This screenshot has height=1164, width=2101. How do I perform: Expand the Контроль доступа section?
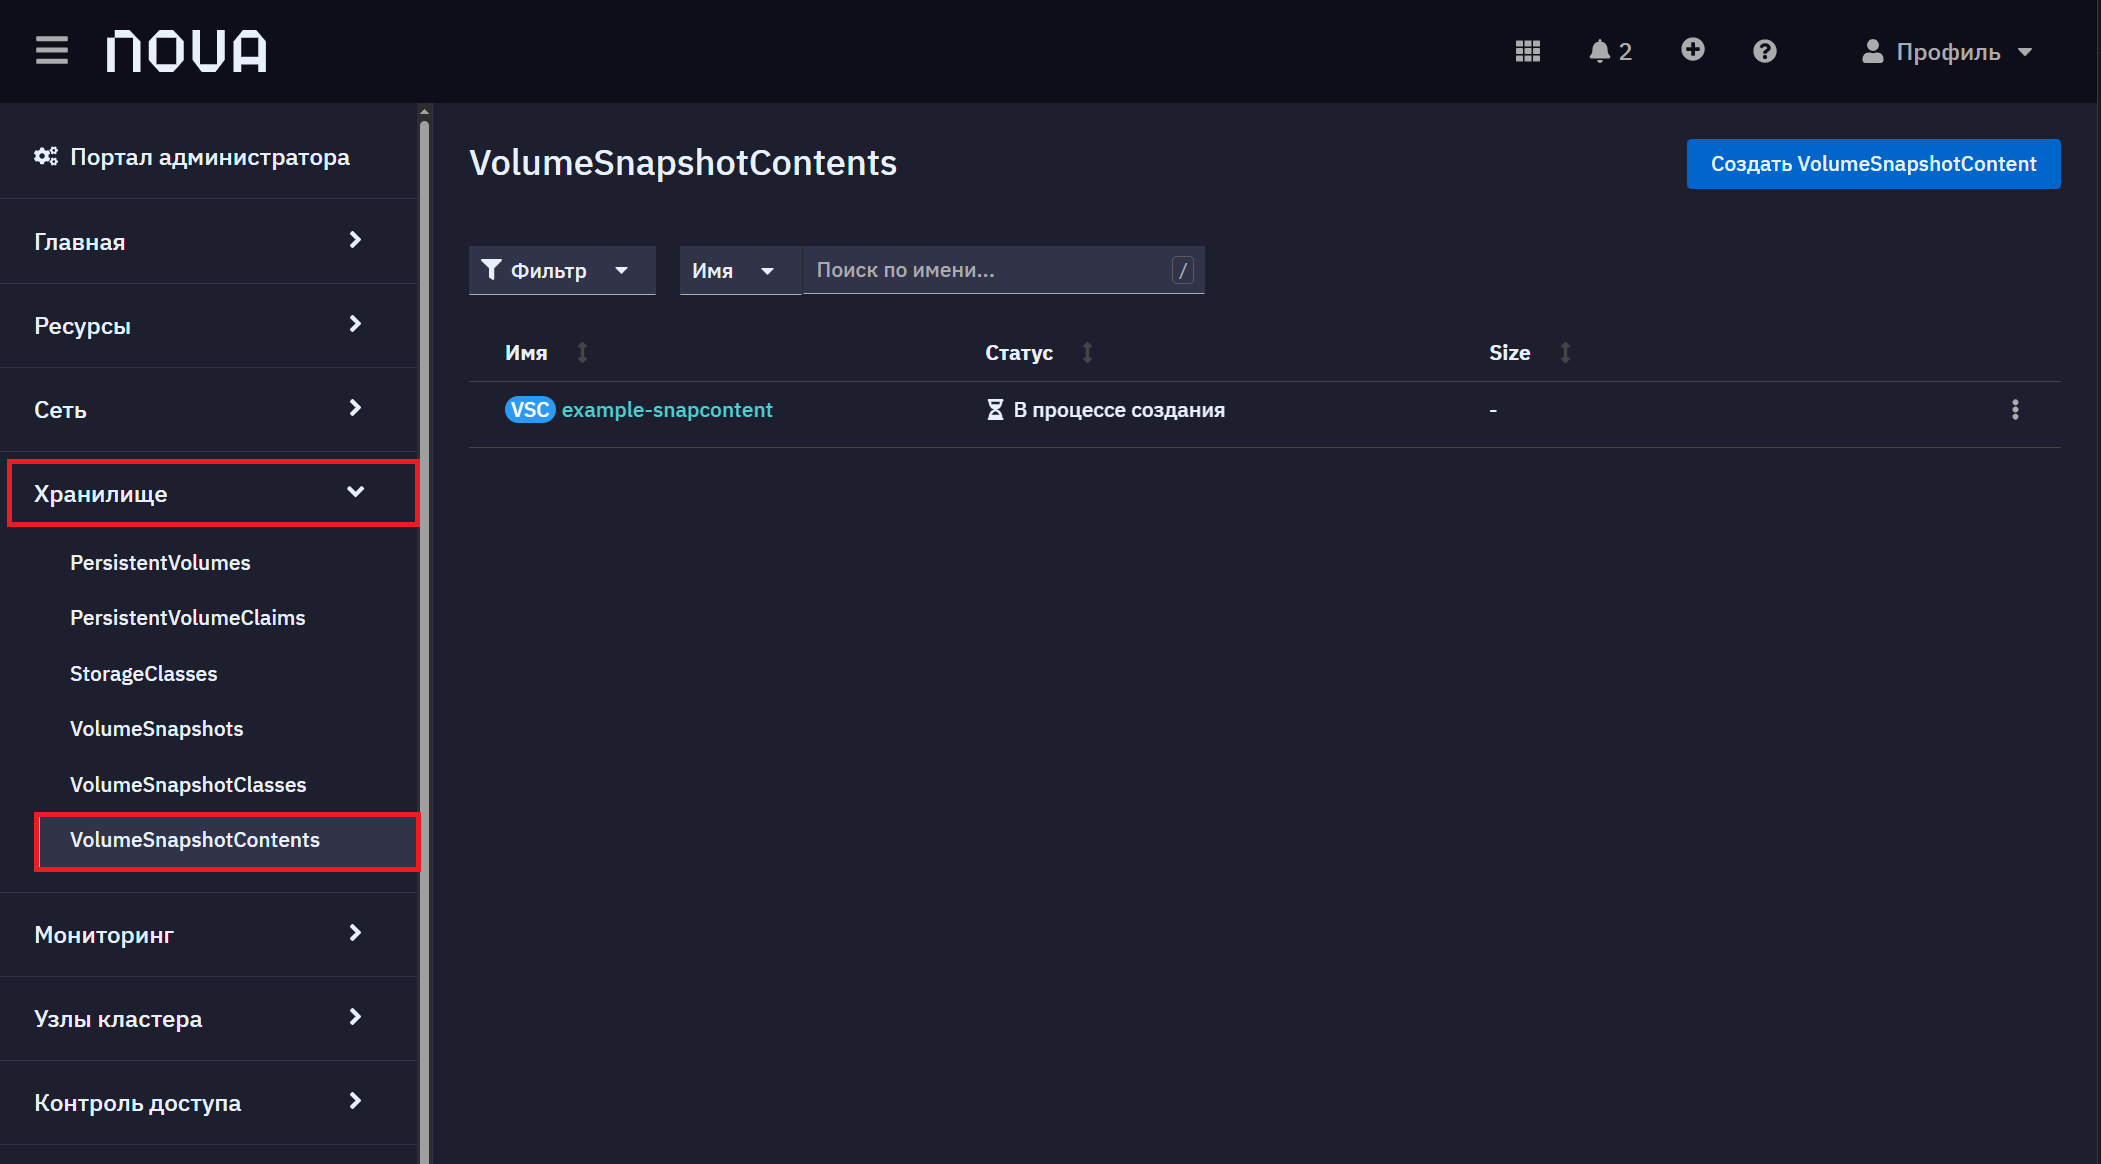tap(208, 1102)
